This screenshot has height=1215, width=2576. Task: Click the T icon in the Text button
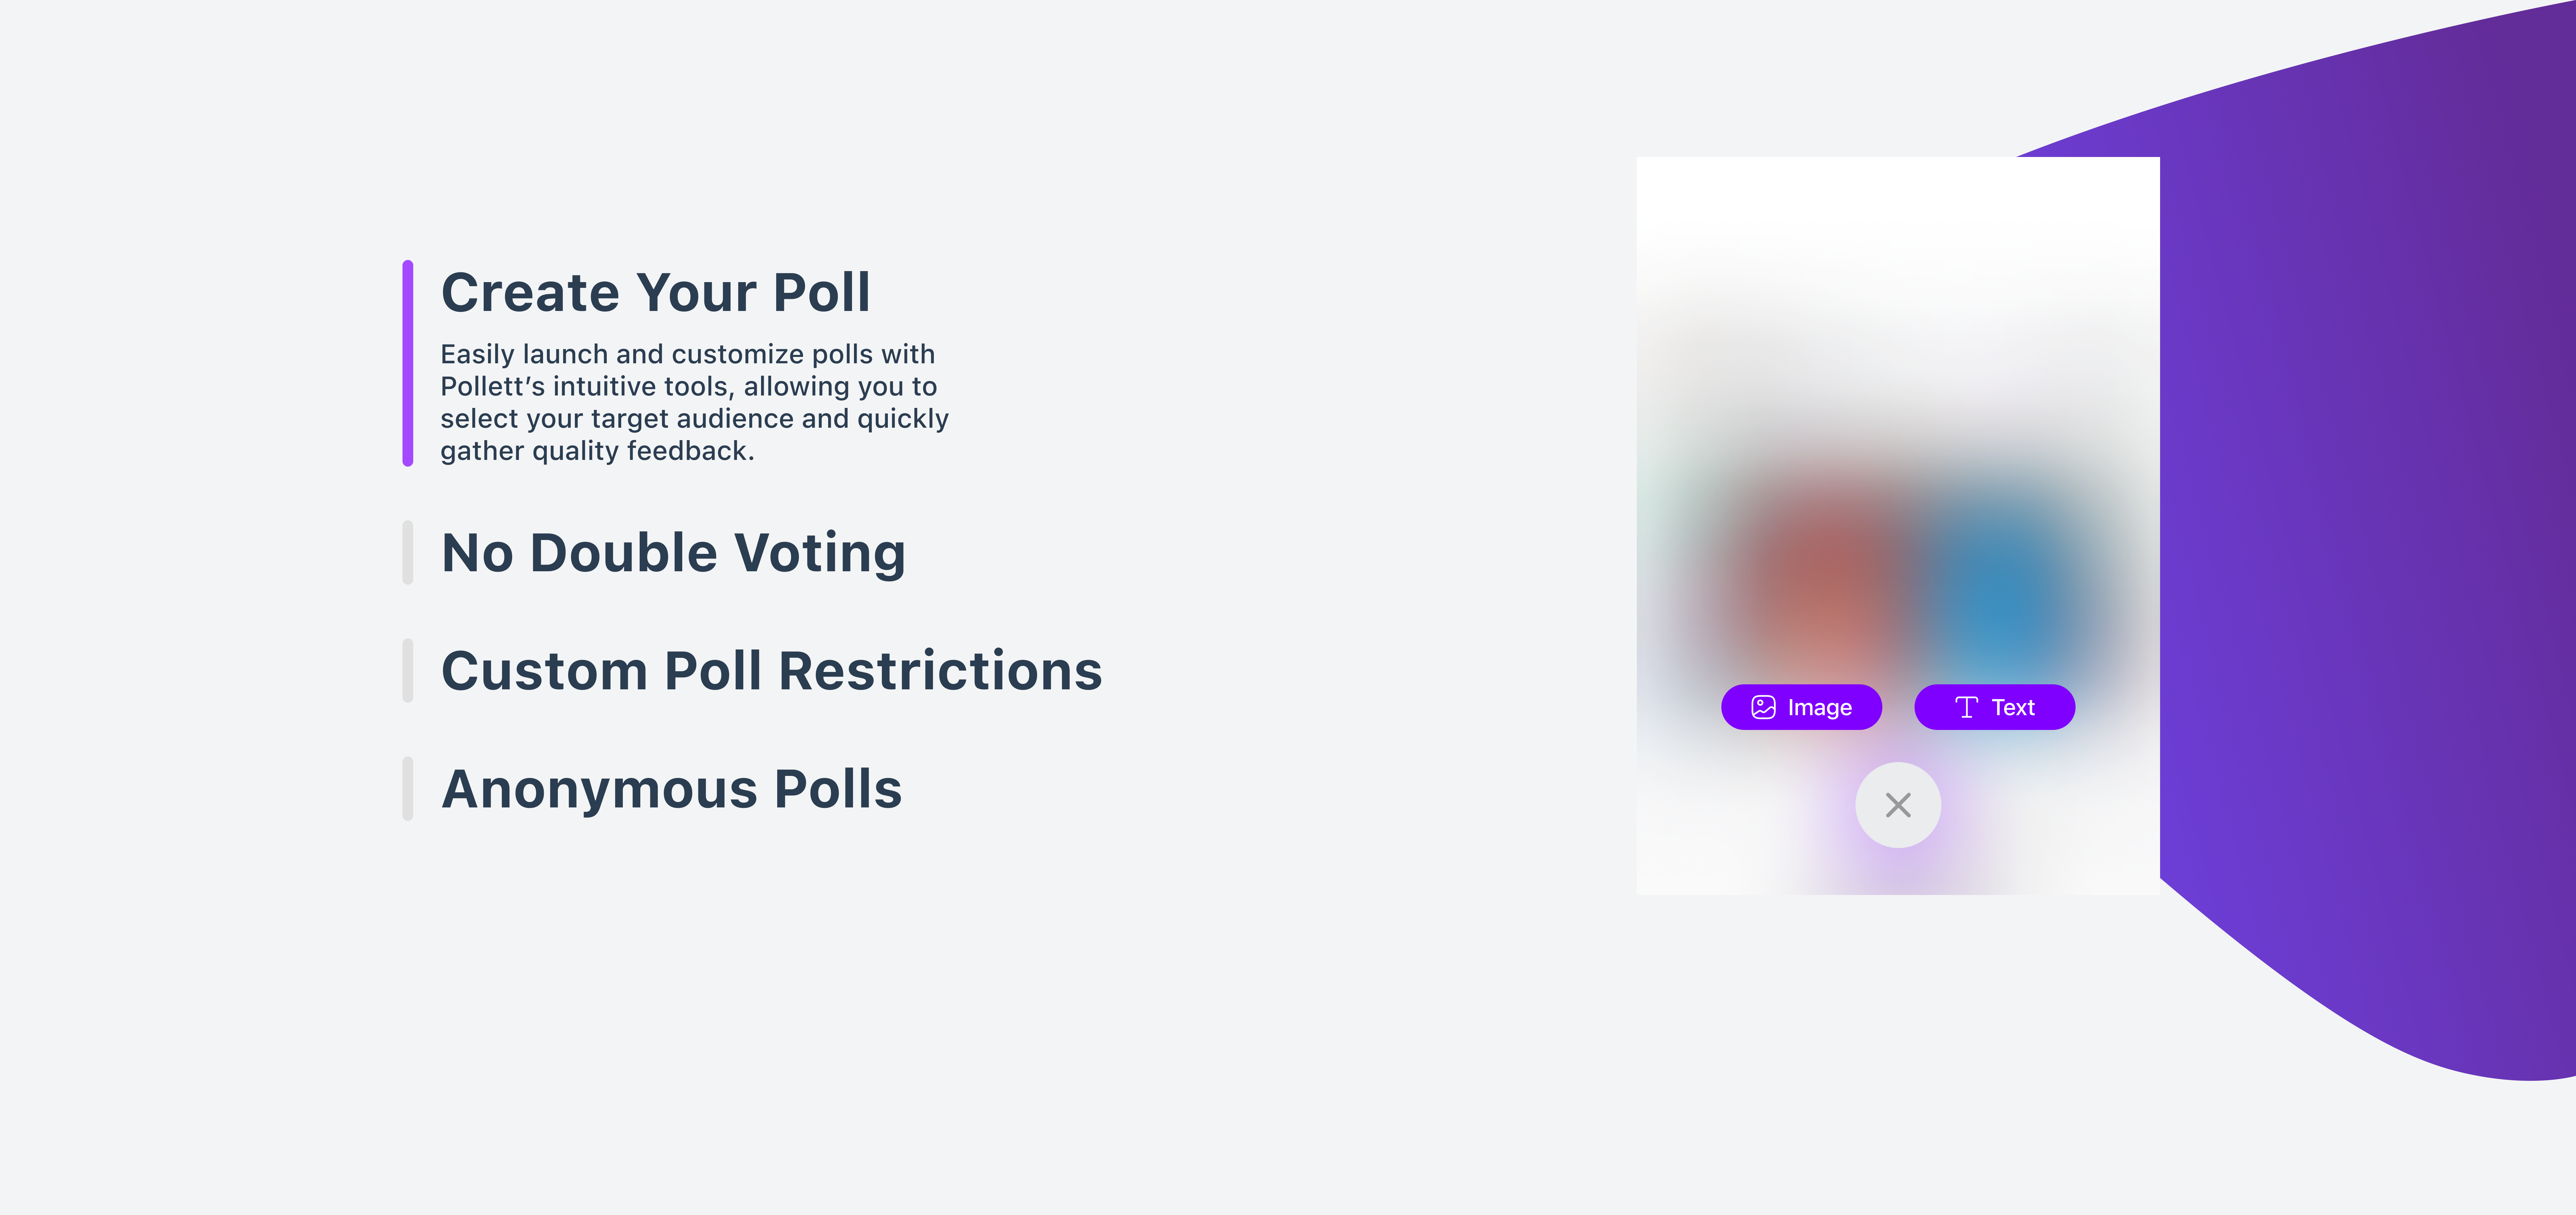click(x=1966, y=707)
